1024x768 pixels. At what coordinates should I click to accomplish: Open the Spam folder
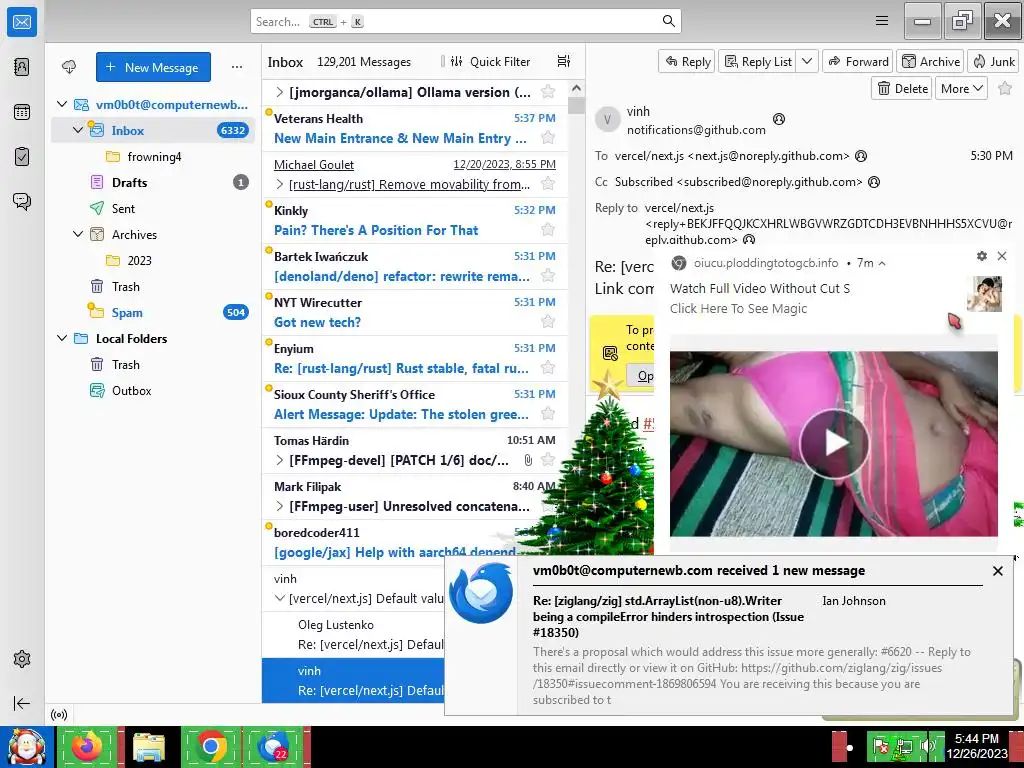[127, 312]
